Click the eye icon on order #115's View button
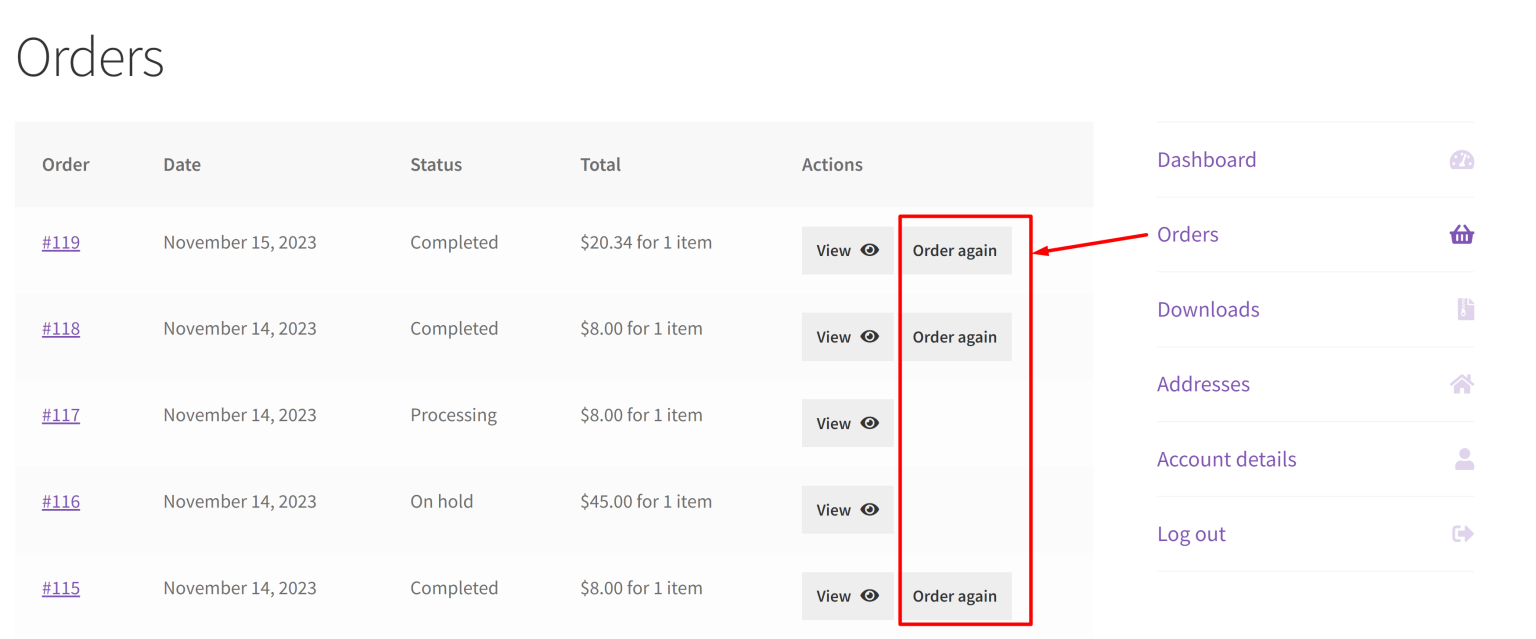The height and width of the screenshot is (639, 1536). (871, 595)
